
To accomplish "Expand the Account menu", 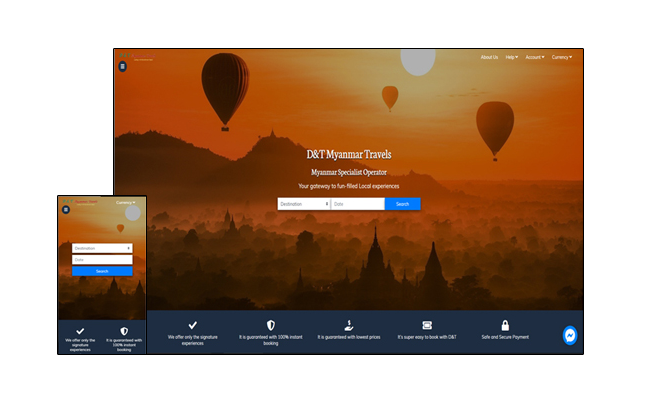I will coord(535,57).
